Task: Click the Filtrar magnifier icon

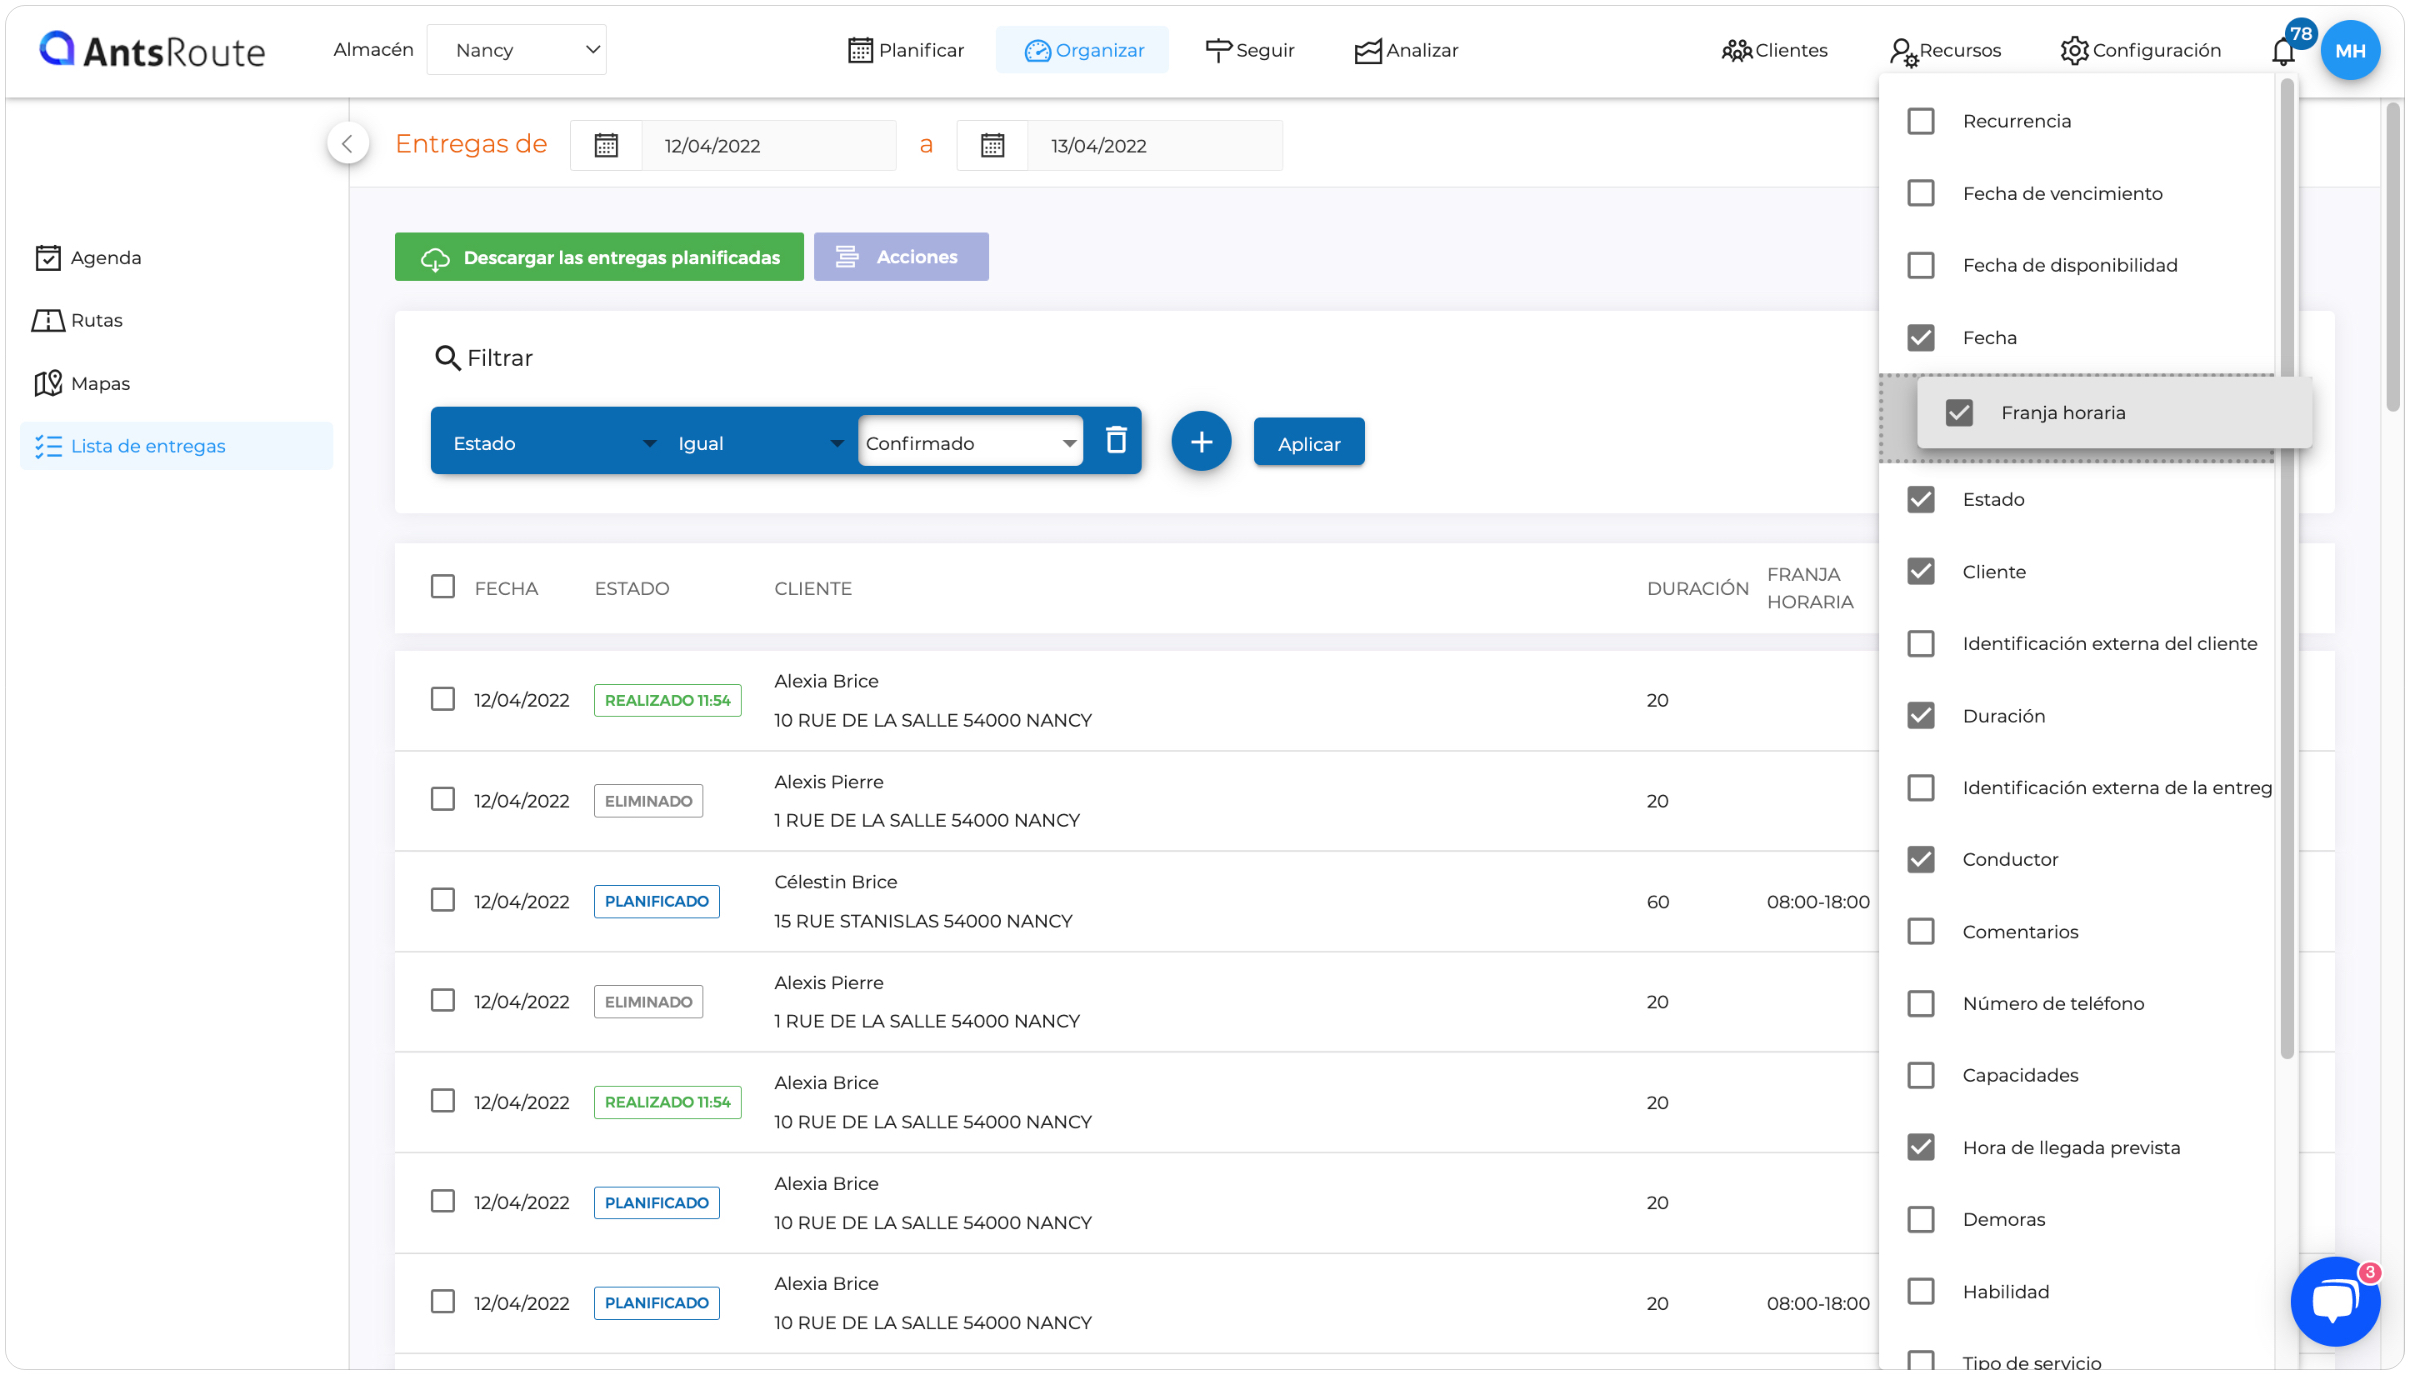Action: coord(447,358)
